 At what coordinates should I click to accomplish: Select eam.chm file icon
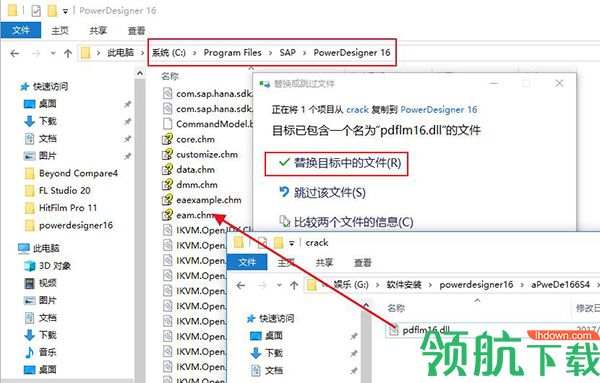(x=167, y=215)
